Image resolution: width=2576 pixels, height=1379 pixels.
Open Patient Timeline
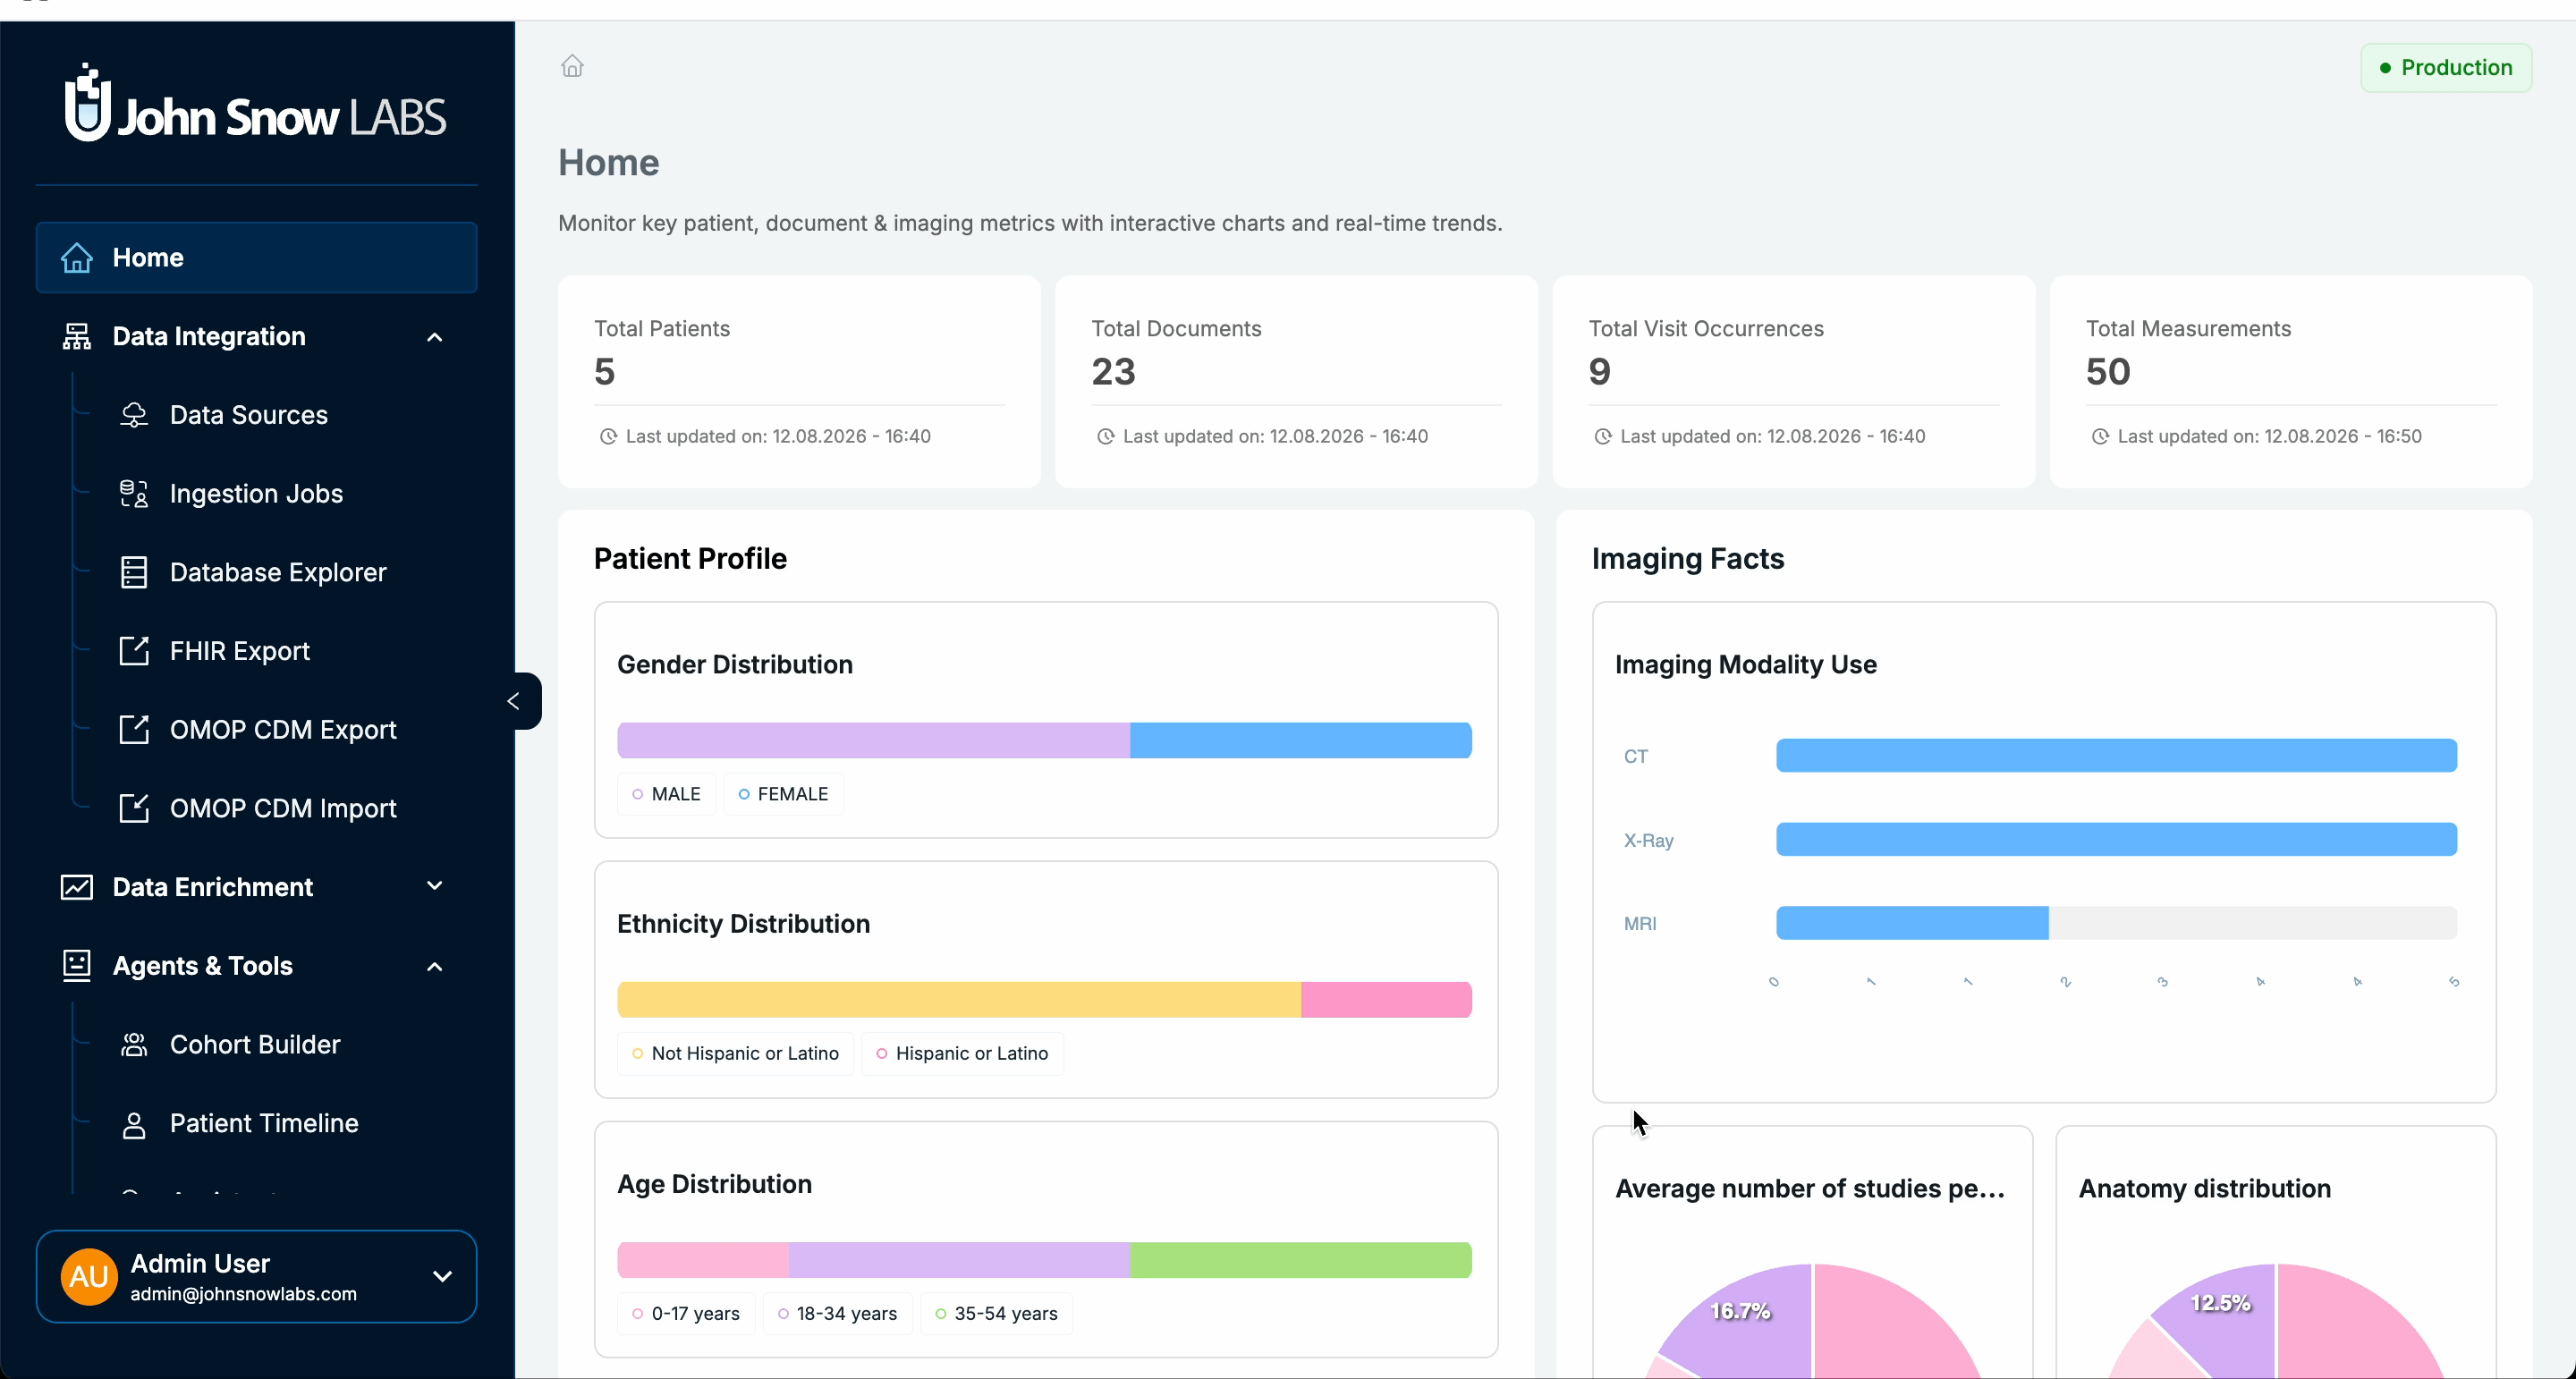[264, 1124]
